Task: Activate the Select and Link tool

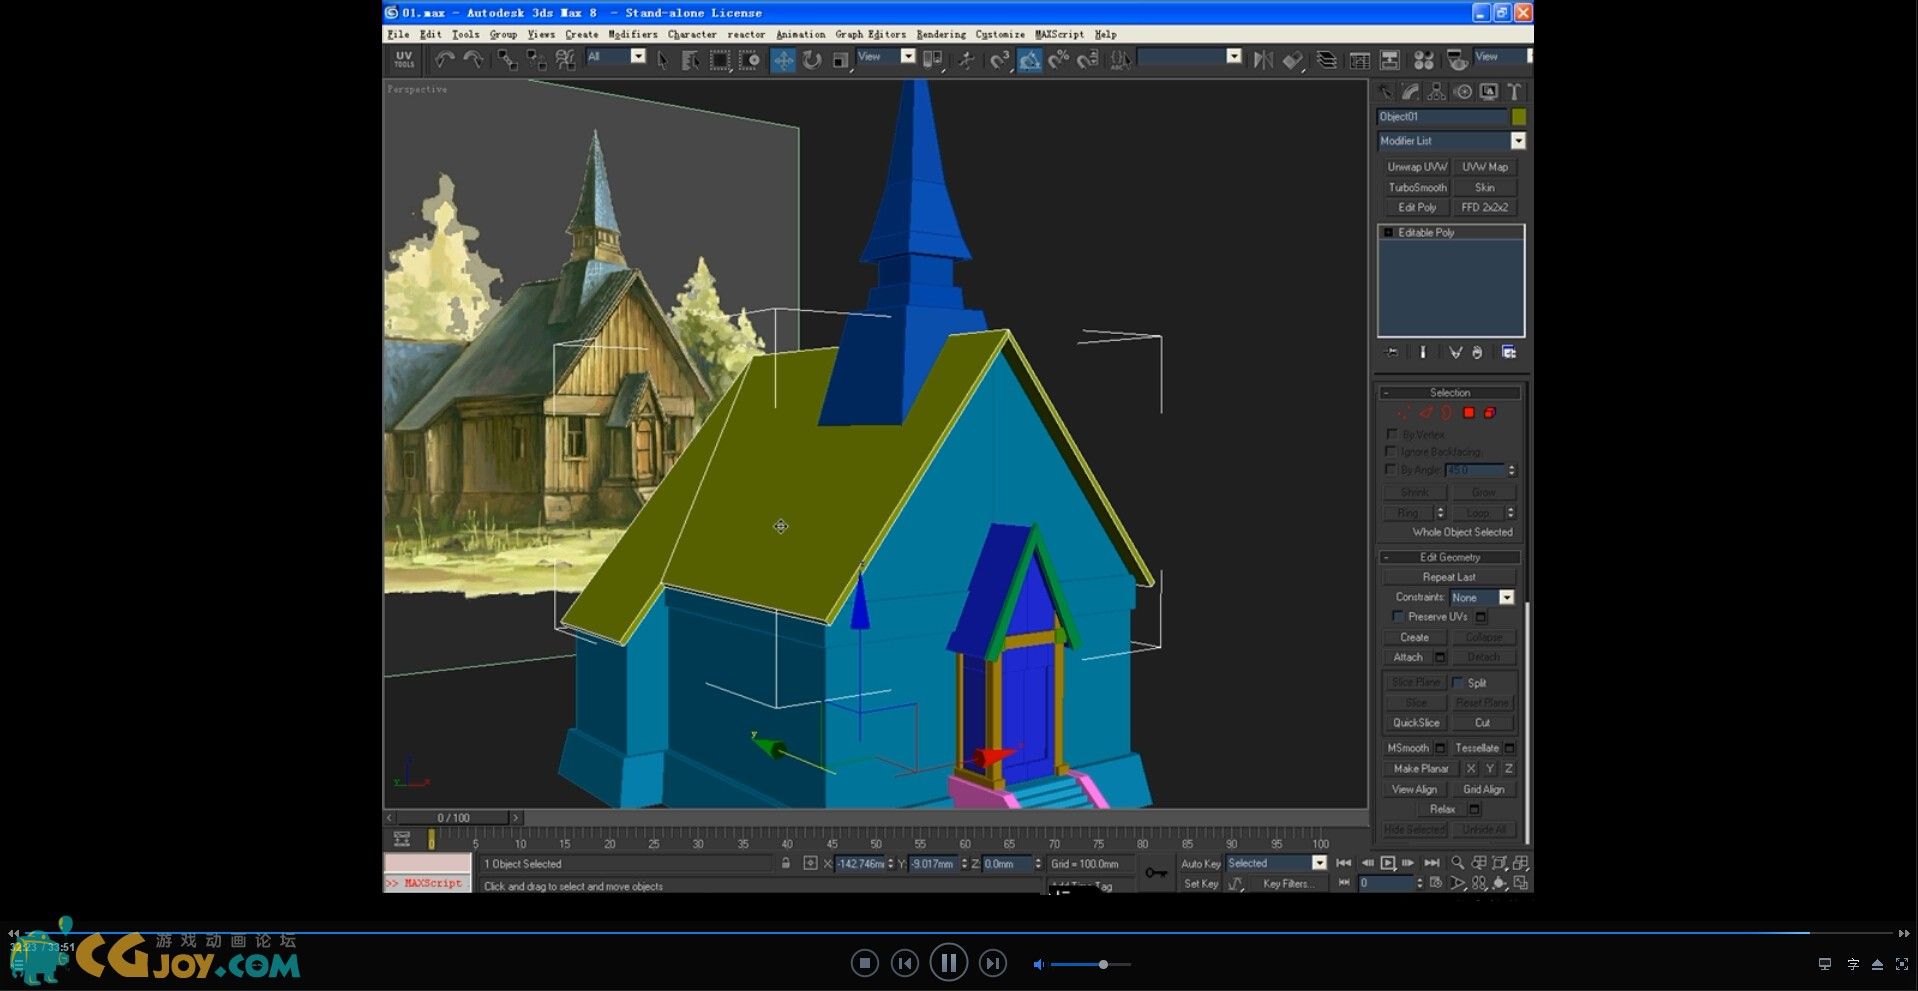Action: click(508, 60)
